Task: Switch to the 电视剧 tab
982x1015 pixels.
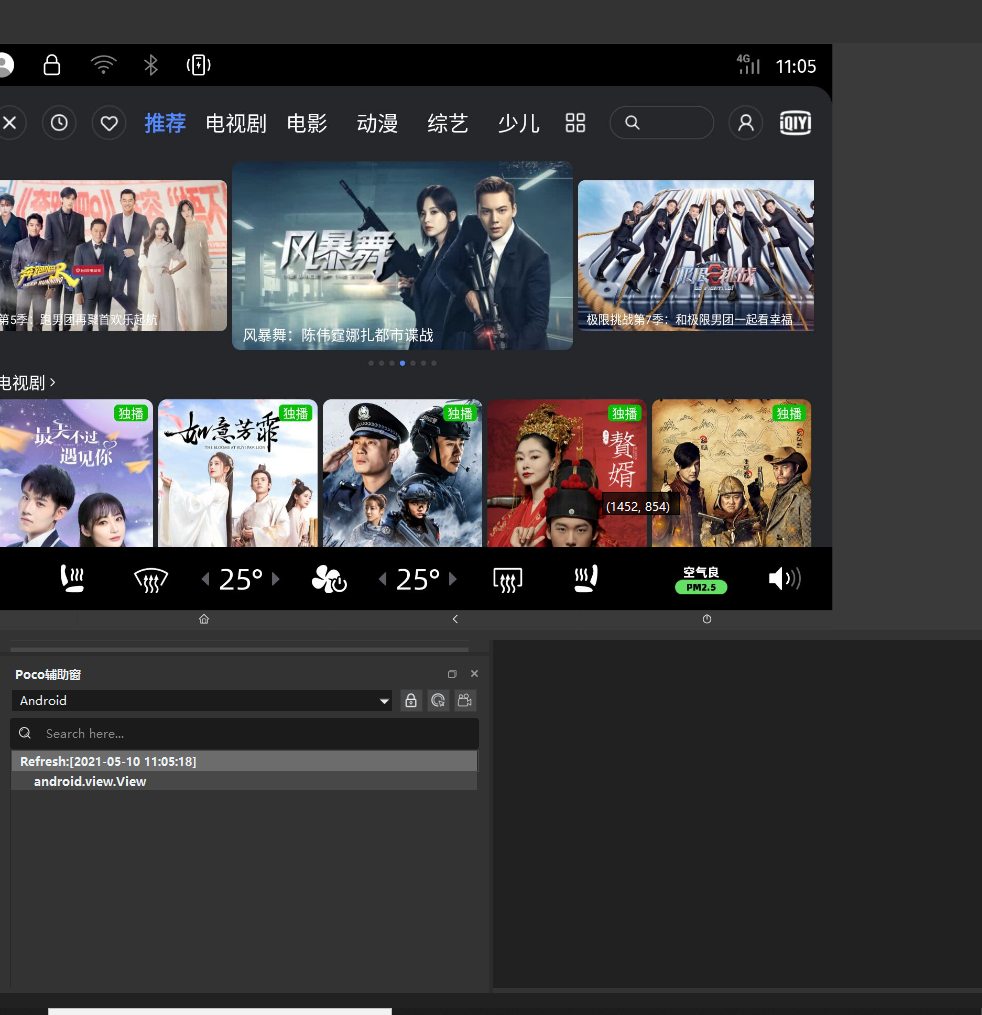Action: [x=236, y=123]
